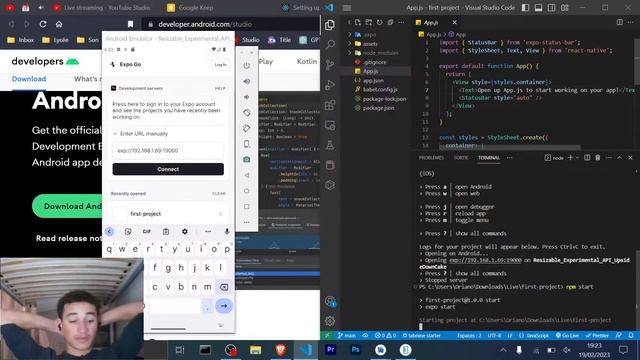
Task: Click Log In button in Expo Go
Action: (220, 64)
